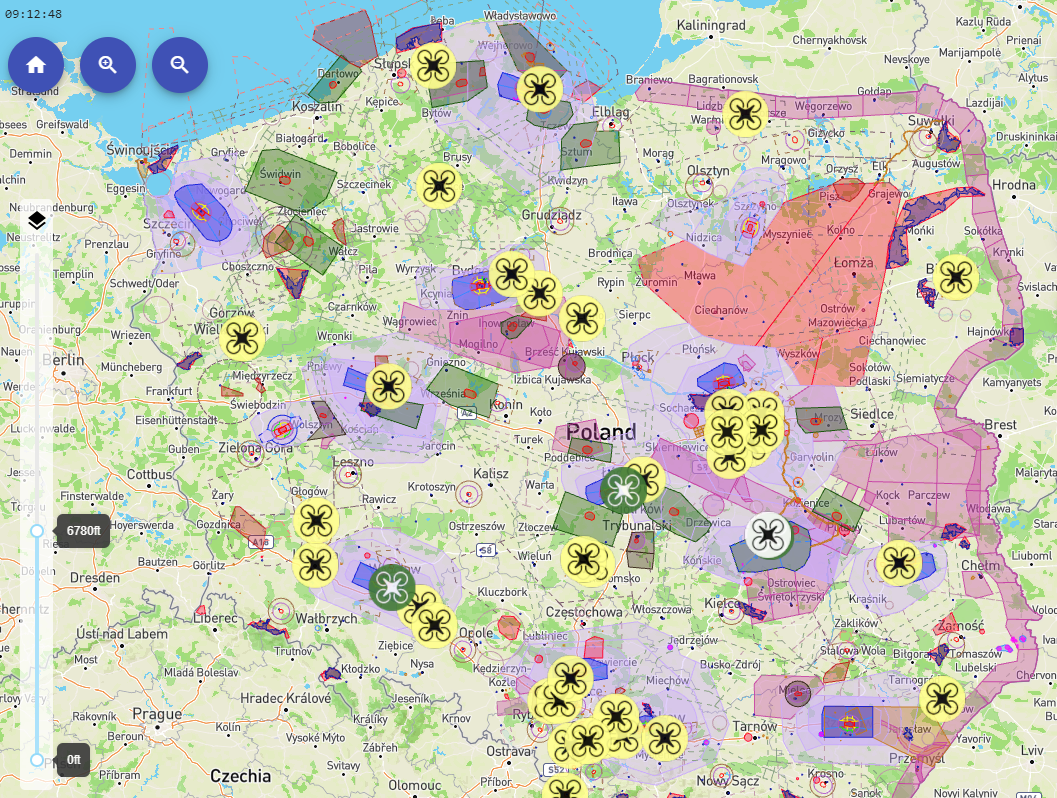
Task: Select the drone marker near Białystok
Action: [955, 276]
